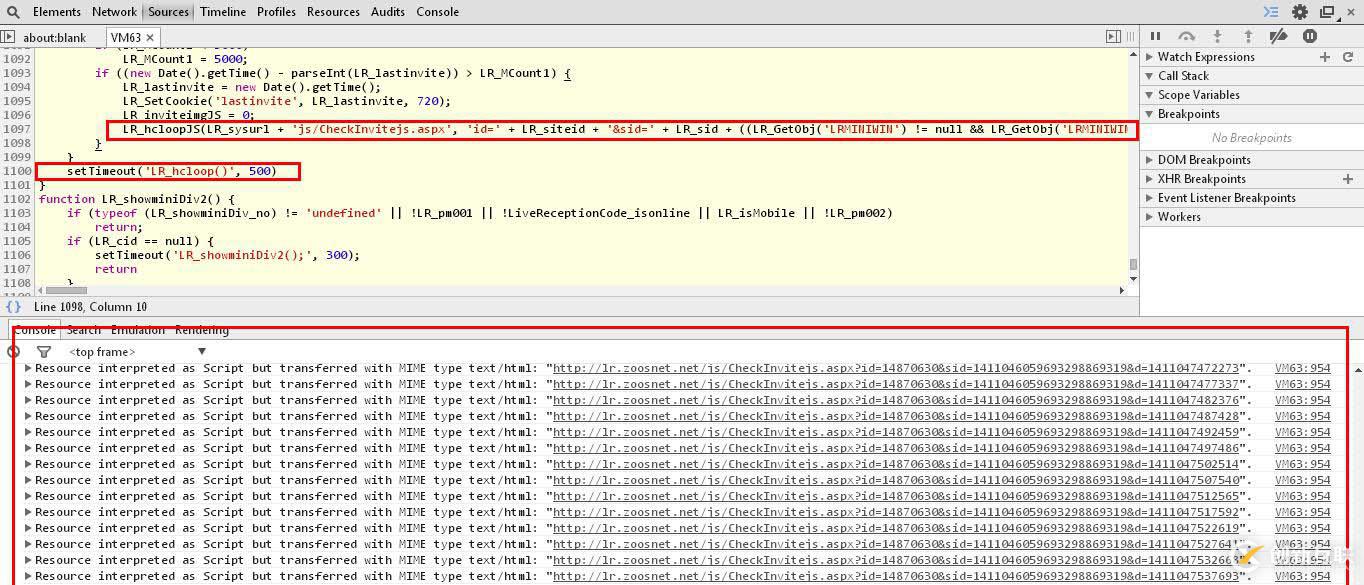Toggle pause on exceptions
The height and width of the screenshot is (585, 1364).
(x=1310, y=36)
